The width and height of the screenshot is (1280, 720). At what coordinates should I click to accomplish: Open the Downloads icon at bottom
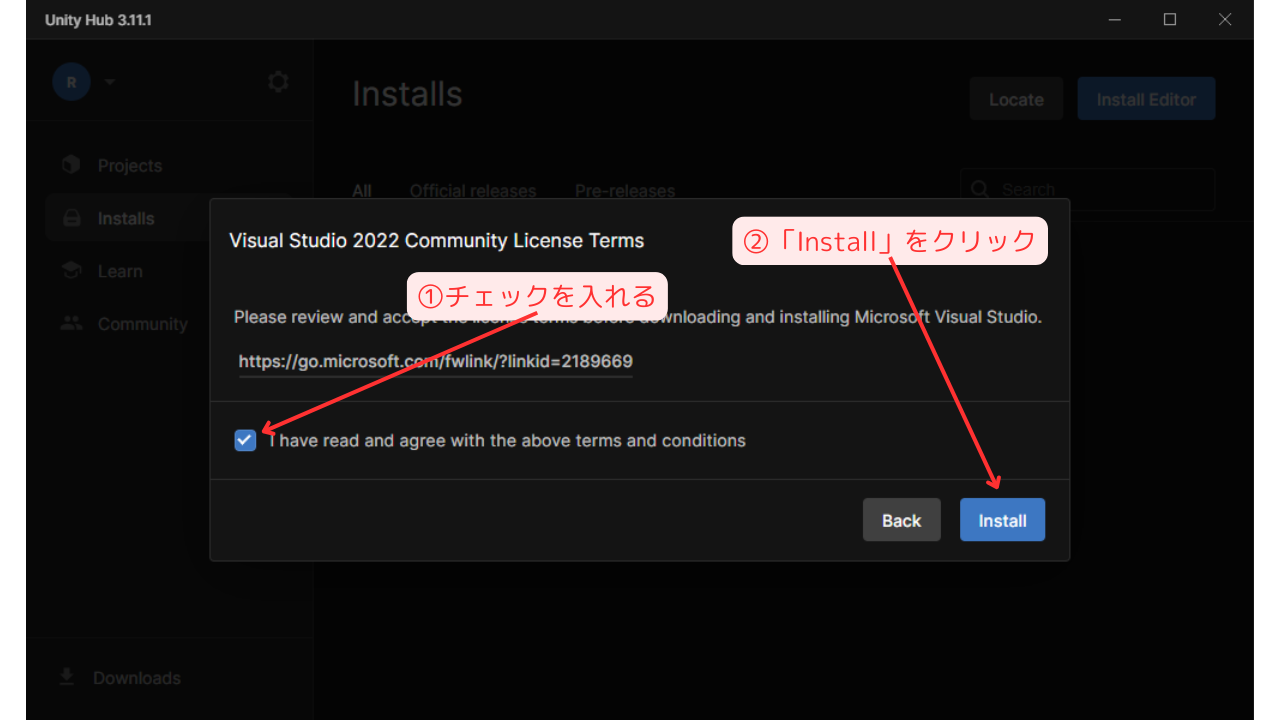[x=66, y=677]
